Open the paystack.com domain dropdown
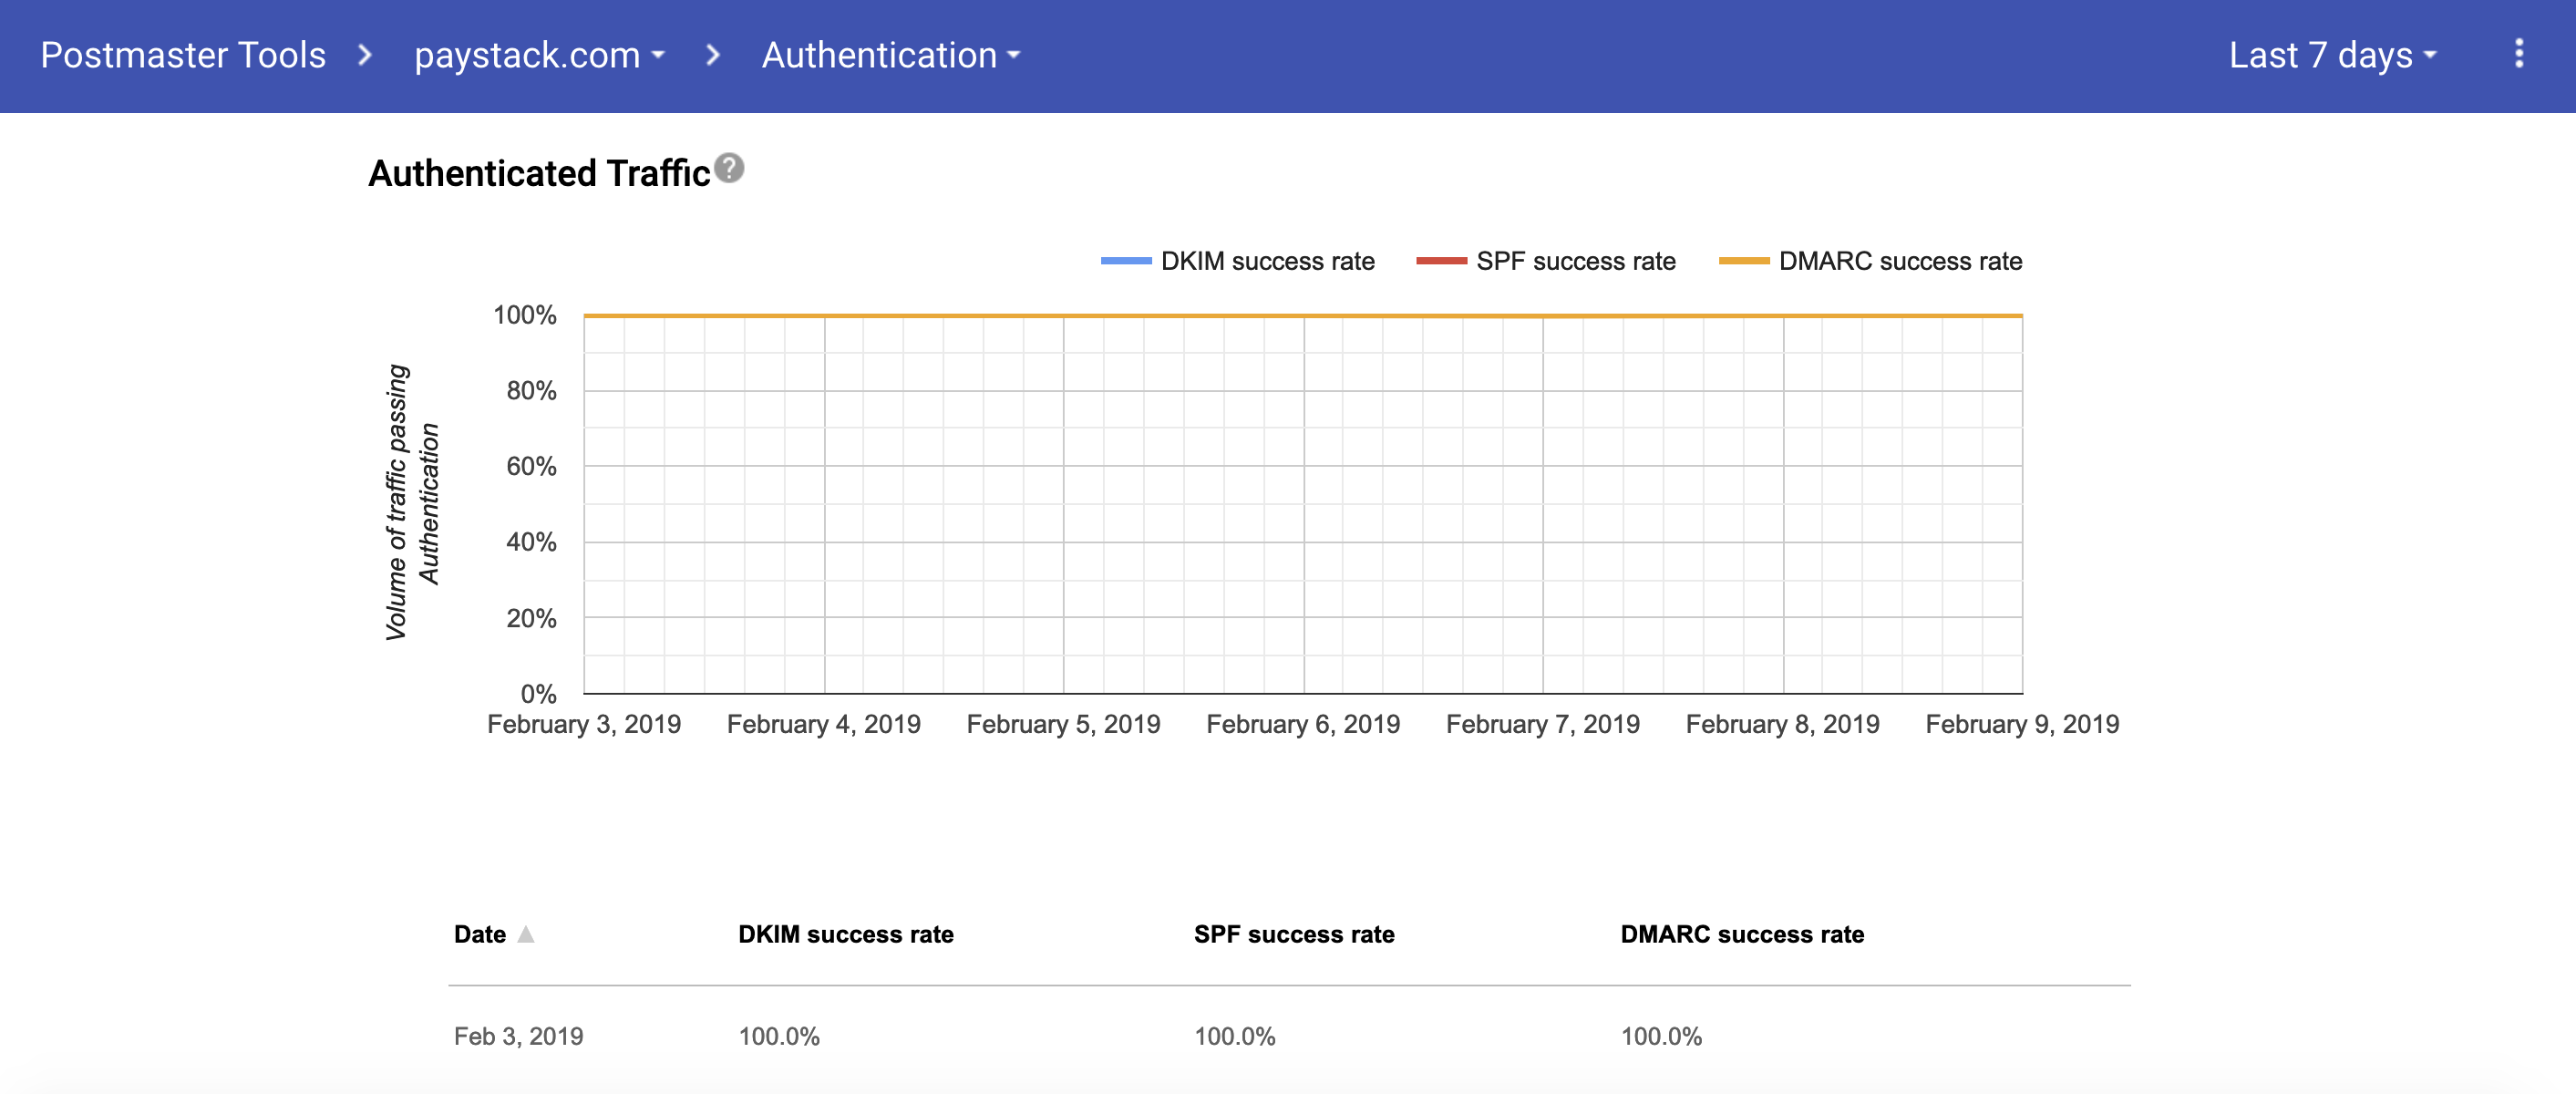This screenshot has height=1094, width=2576. [x=539, y=55]
